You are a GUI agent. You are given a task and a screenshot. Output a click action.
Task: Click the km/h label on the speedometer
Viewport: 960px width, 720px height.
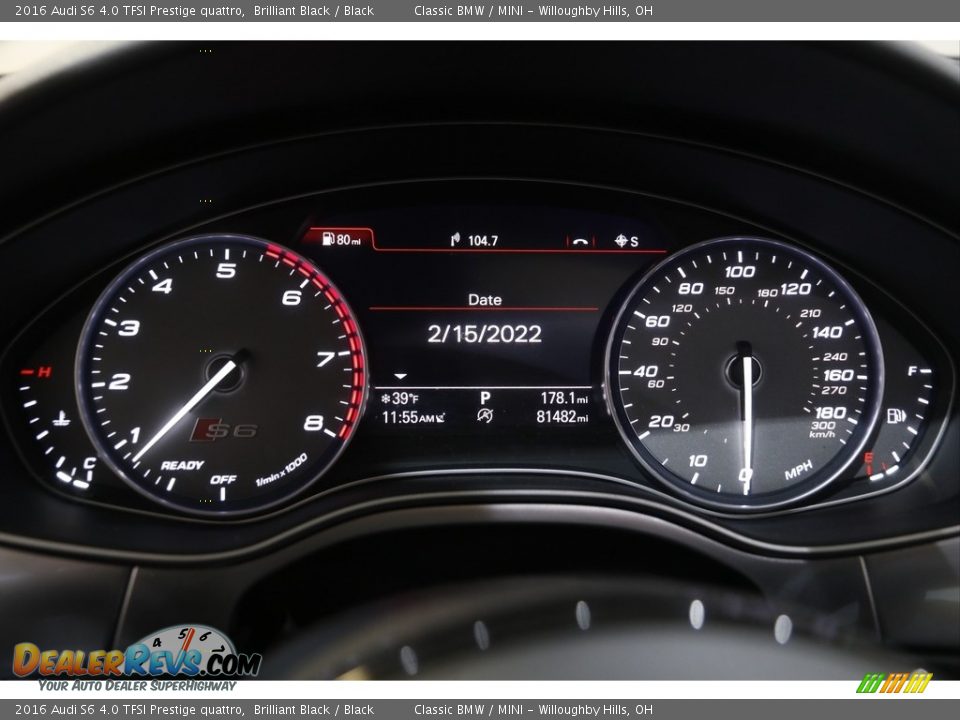coord(822,435)
